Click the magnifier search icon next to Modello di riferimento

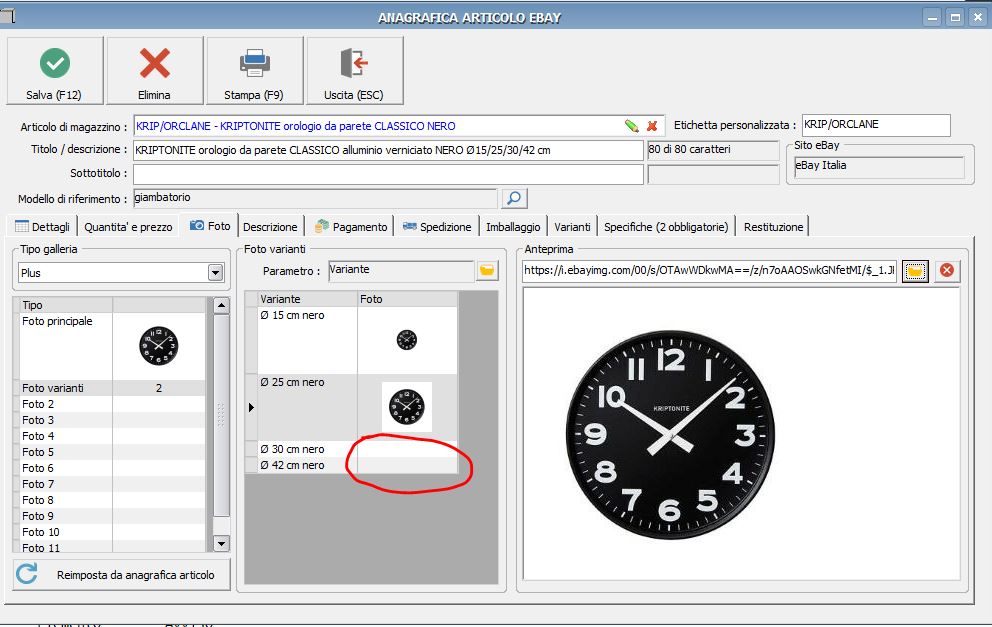tap(514, 198)
